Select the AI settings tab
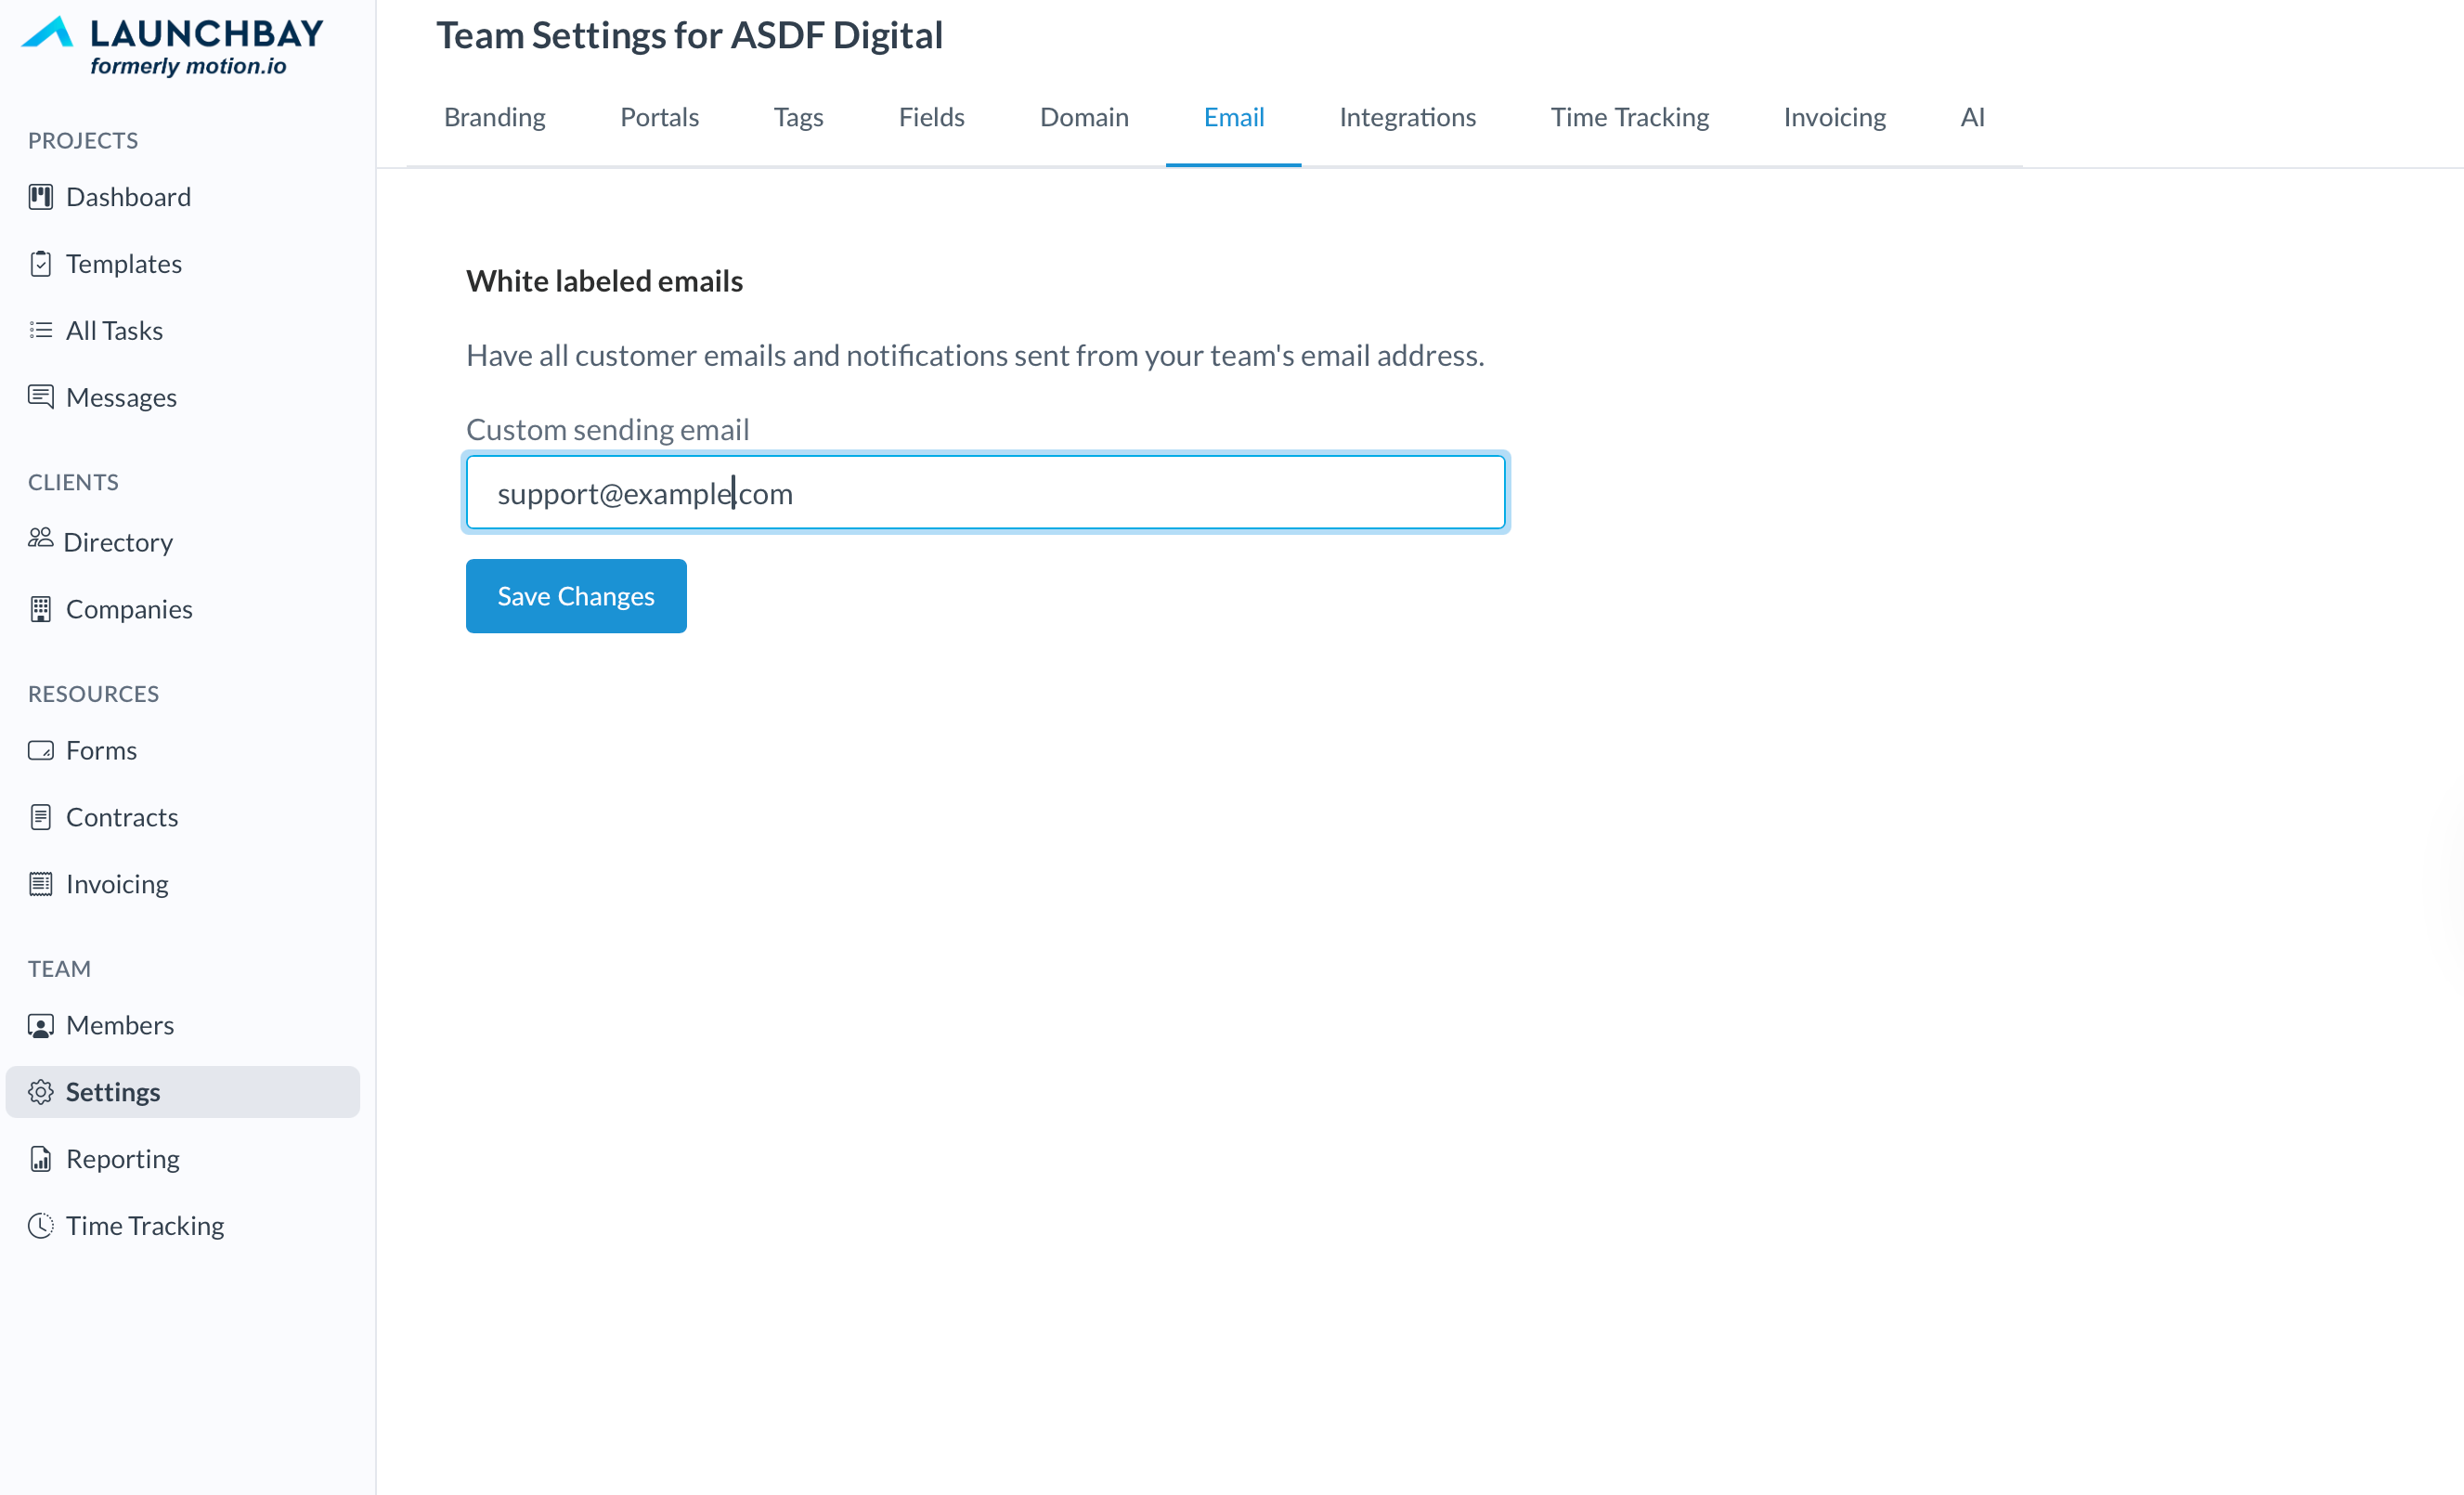The width and height of the screenshot is (2464, 1495). pyautogui.click(x=1971, y=117)
